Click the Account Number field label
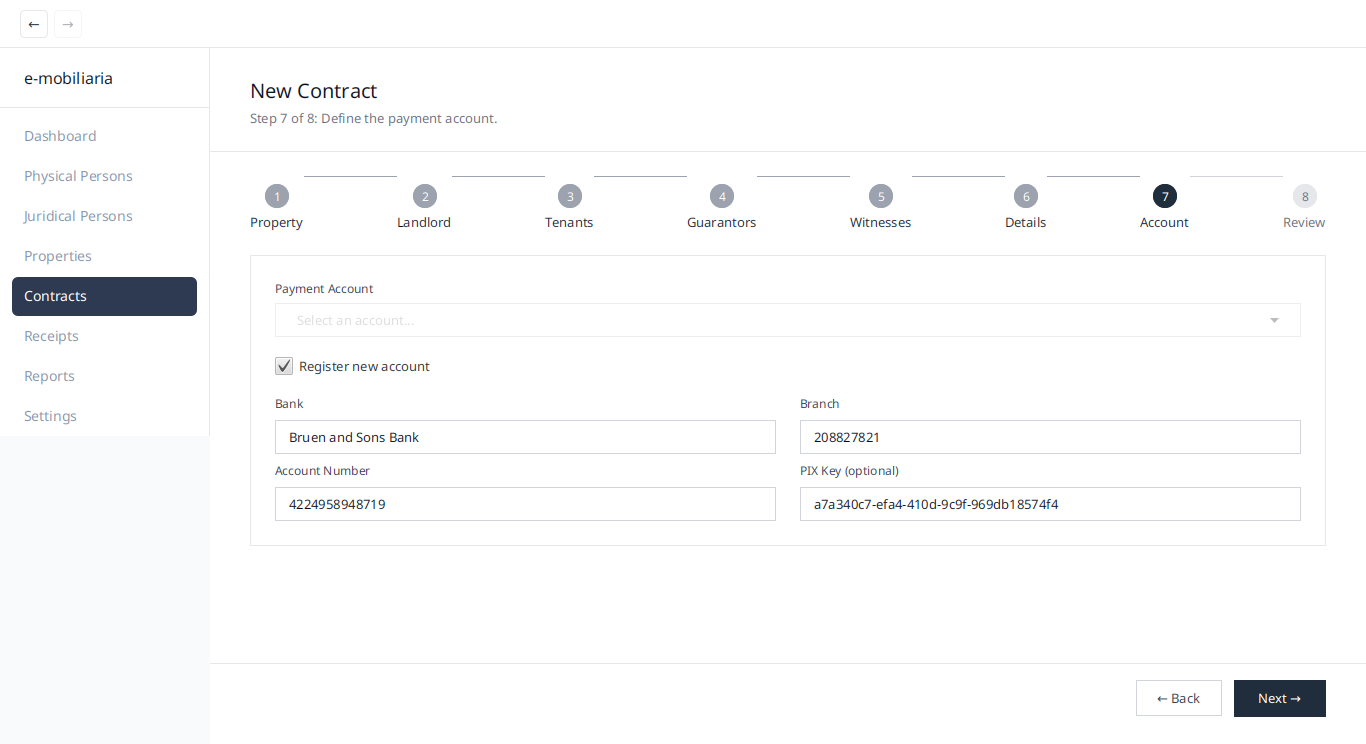The height and width of the screenshot is (744, 1366). point(322,470)
